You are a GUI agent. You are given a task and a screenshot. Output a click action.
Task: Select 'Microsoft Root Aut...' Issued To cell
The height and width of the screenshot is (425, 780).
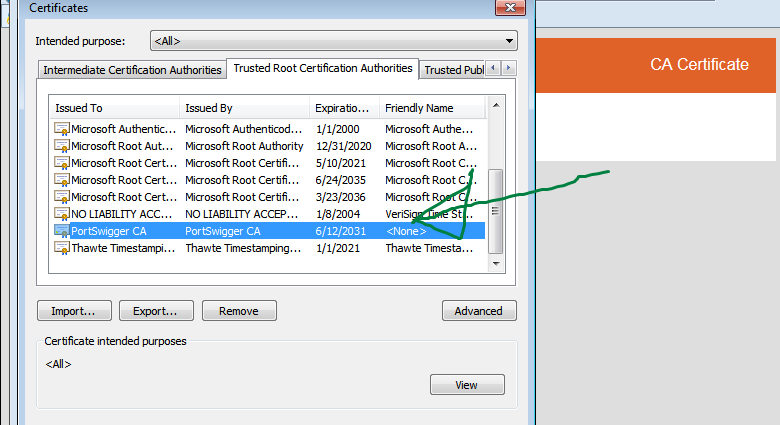(x=122, y=146)
